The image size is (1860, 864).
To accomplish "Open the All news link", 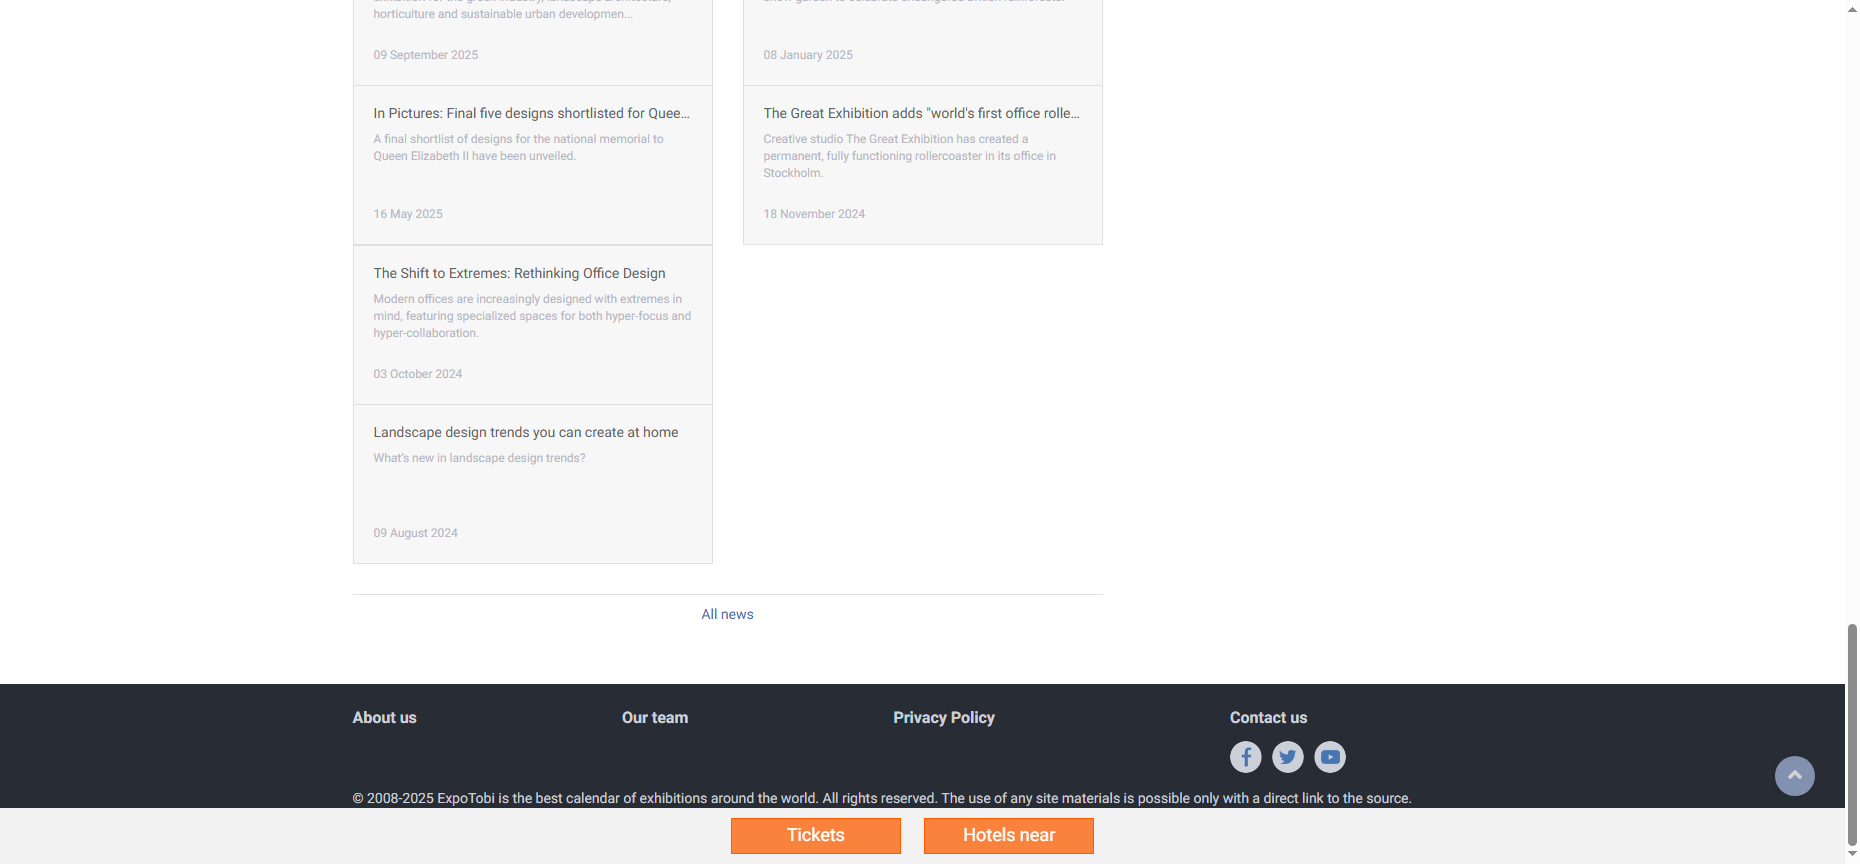I will point(727,614).
